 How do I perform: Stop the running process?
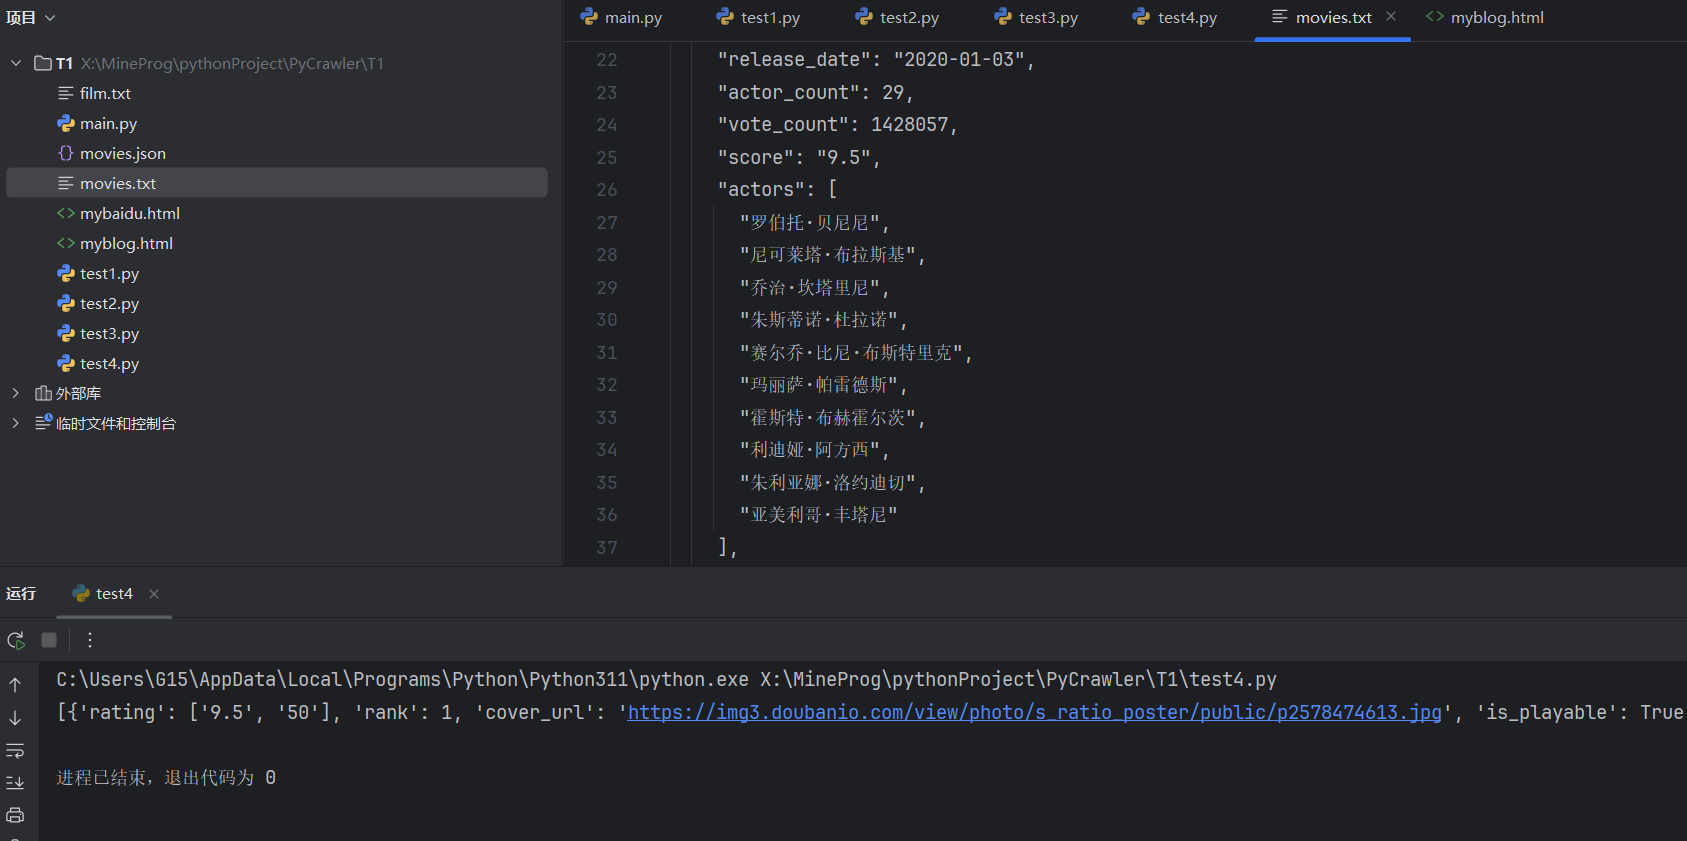point(49,640)
